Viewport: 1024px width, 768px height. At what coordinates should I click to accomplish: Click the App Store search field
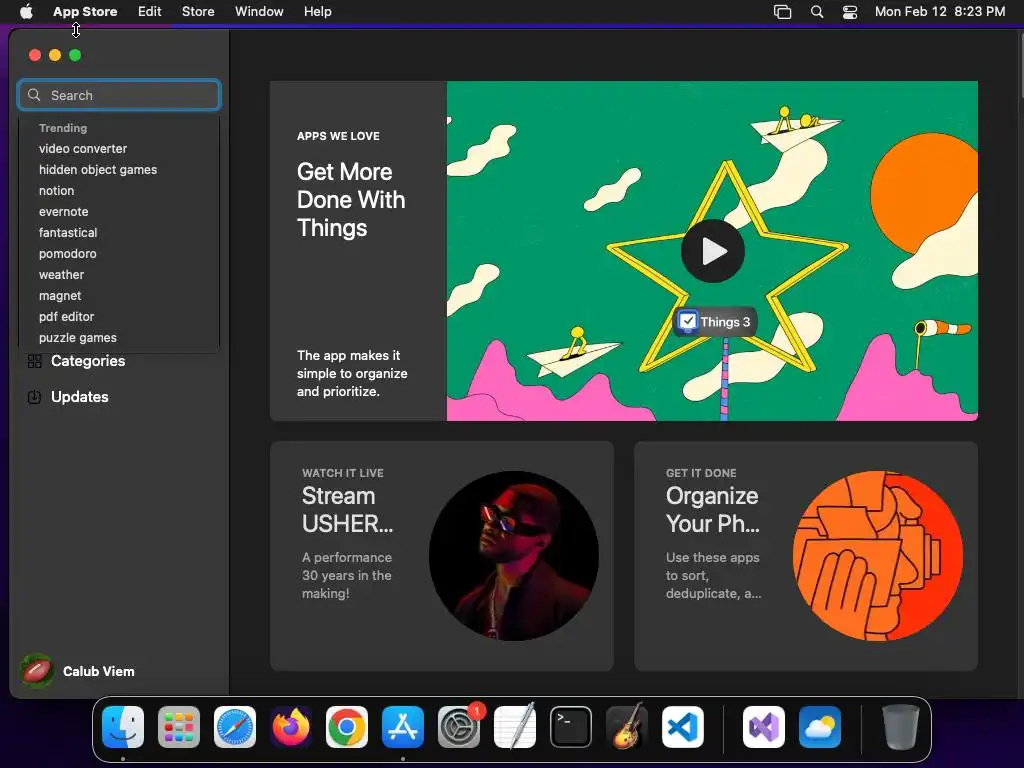click(x=119, y=95)
